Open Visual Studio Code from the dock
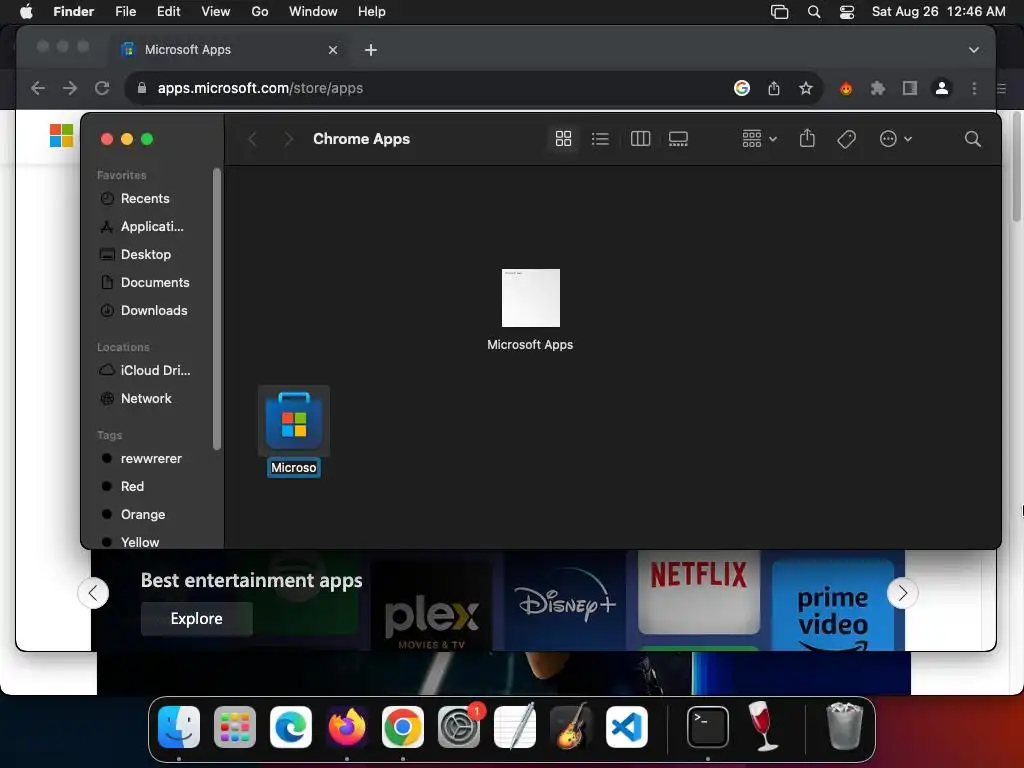This screenshot has width=1024, height=768. (627, 727)
